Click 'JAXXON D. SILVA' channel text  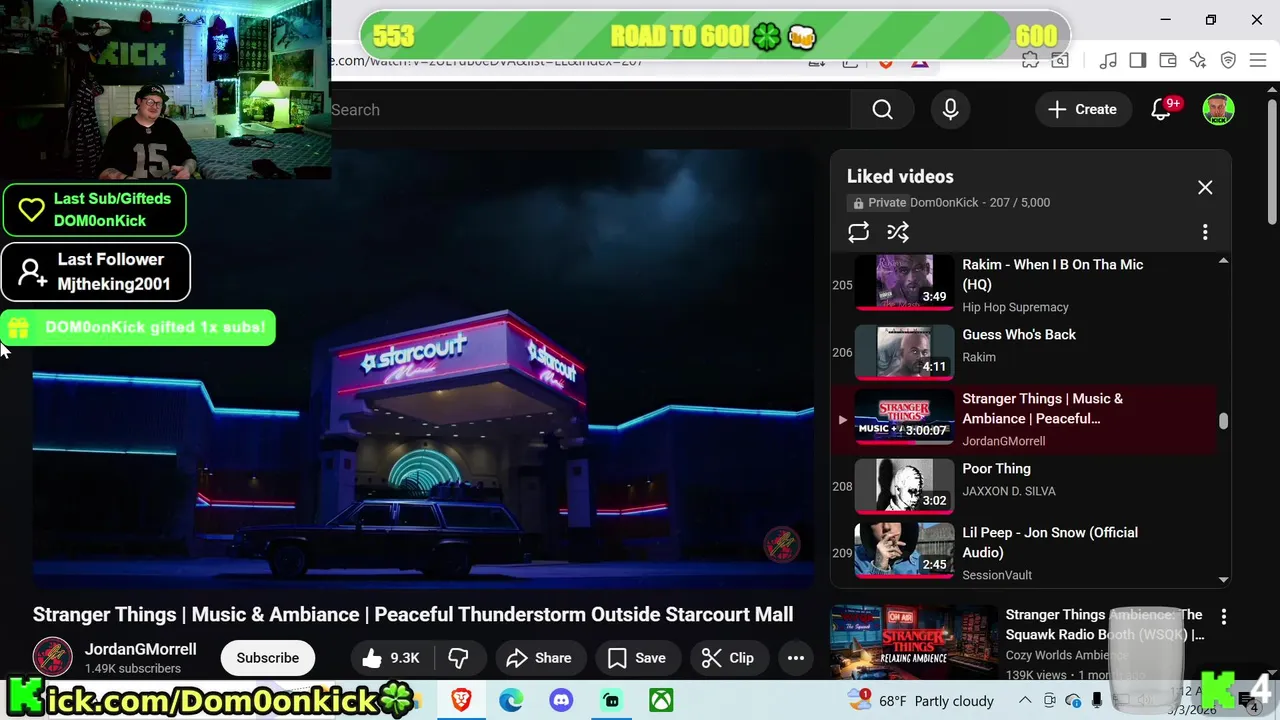tap(1009, 491)
